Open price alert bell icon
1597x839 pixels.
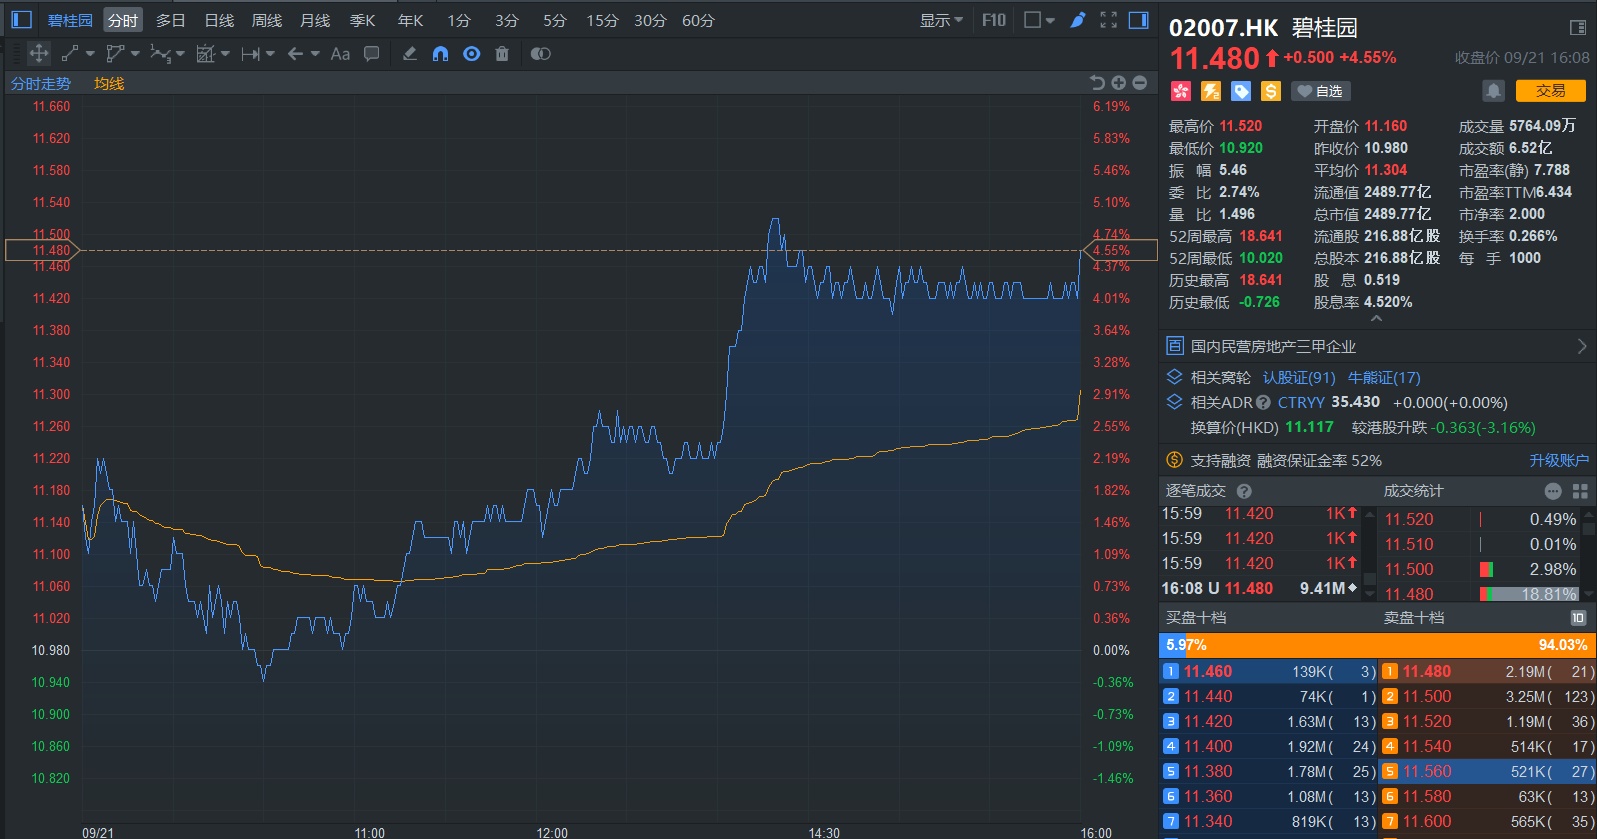point(1493,91)
